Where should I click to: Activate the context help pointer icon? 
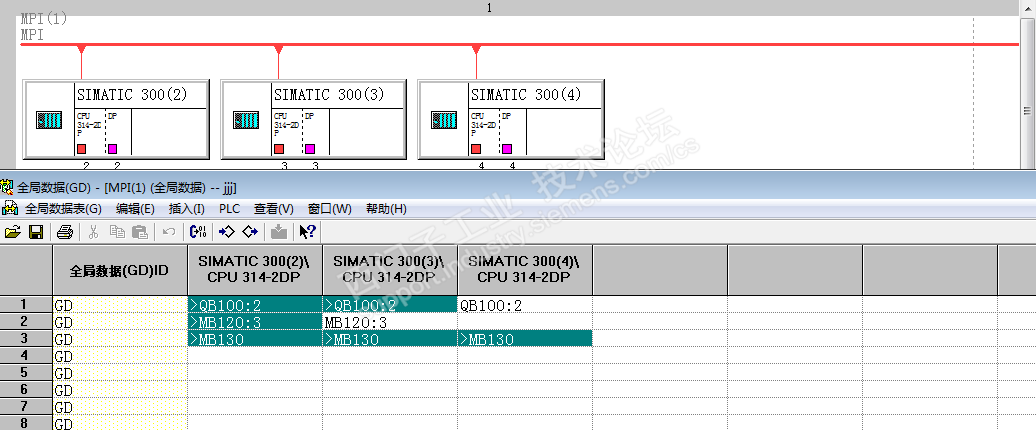(307, 232)
